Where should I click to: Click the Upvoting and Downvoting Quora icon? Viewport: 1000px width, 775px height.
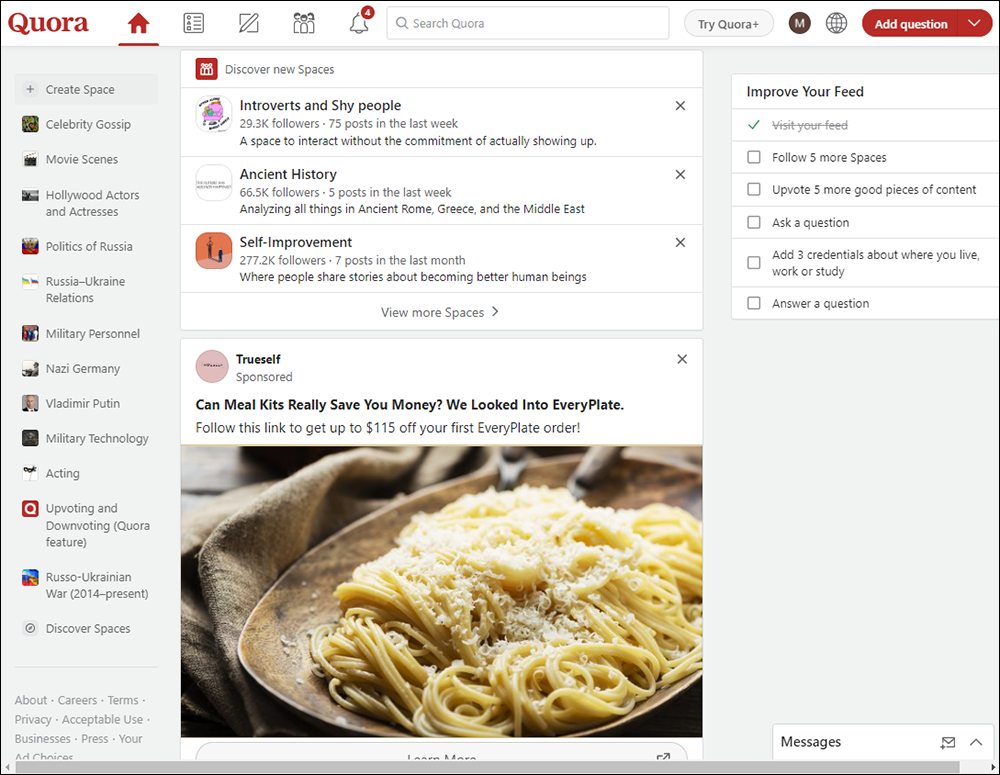(30, 508)
